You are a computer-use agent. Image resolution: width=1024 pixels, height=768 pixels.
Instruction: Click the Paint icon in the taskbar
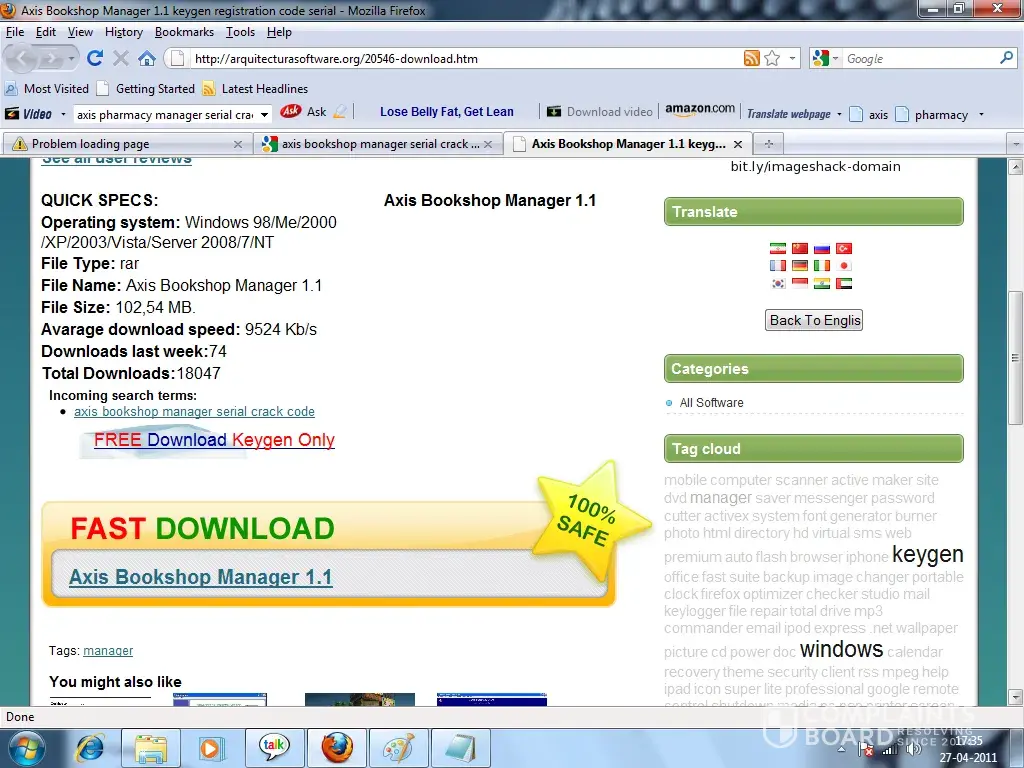point(397,746)
